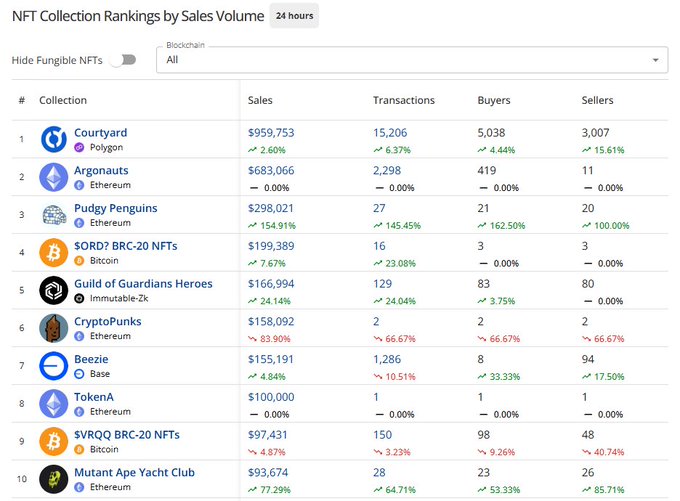Viewport: 680px width, 501px height.
Task: Open the Beezie collection link
Action: (x=91, y=359)
